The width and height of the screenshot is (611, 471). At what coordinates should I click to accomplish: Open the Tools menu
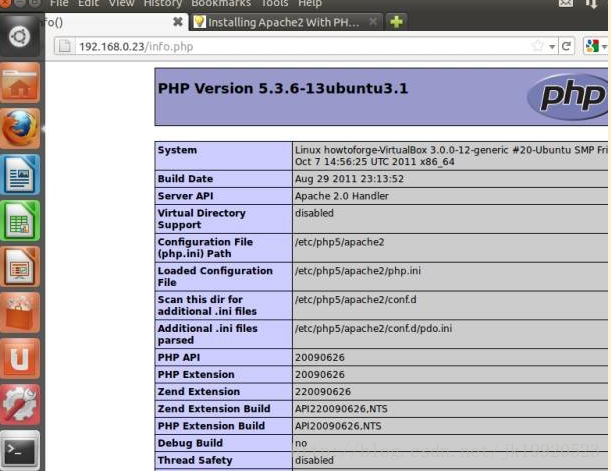pos(274,4)
